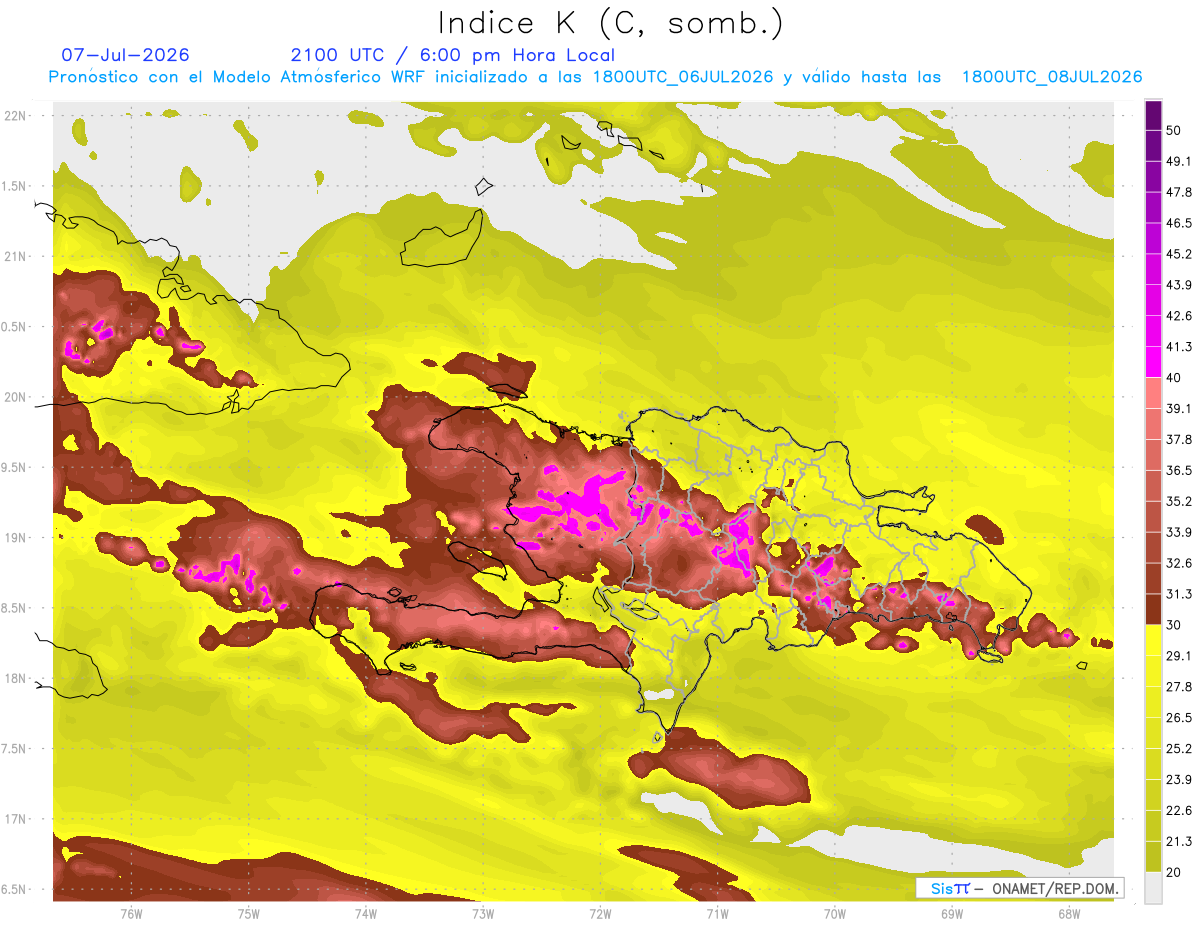Click colorbar value "25.2"
1200x927 pixels.
(1179, 749)
